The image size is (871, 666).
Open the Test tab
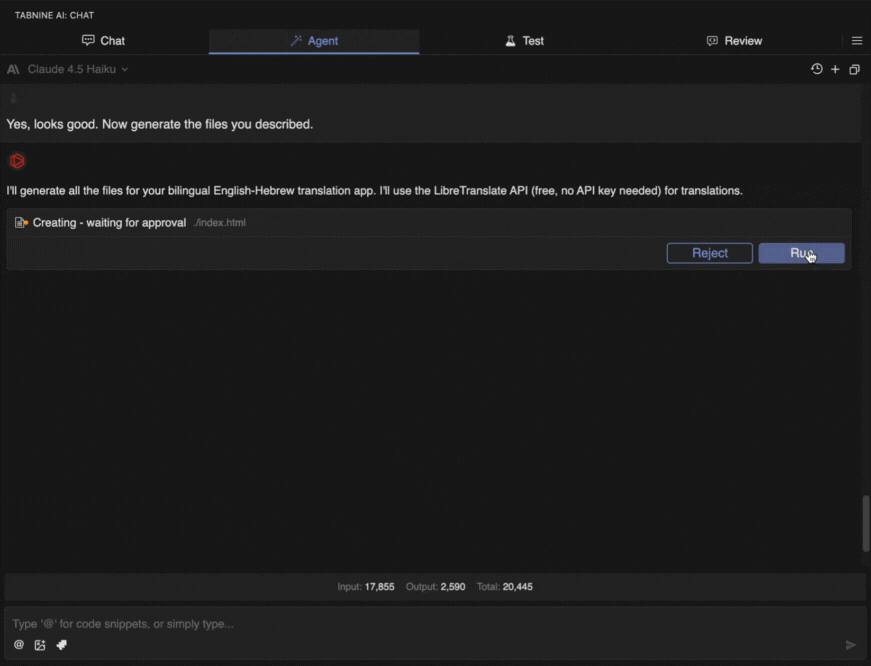[x=524, y=41]
